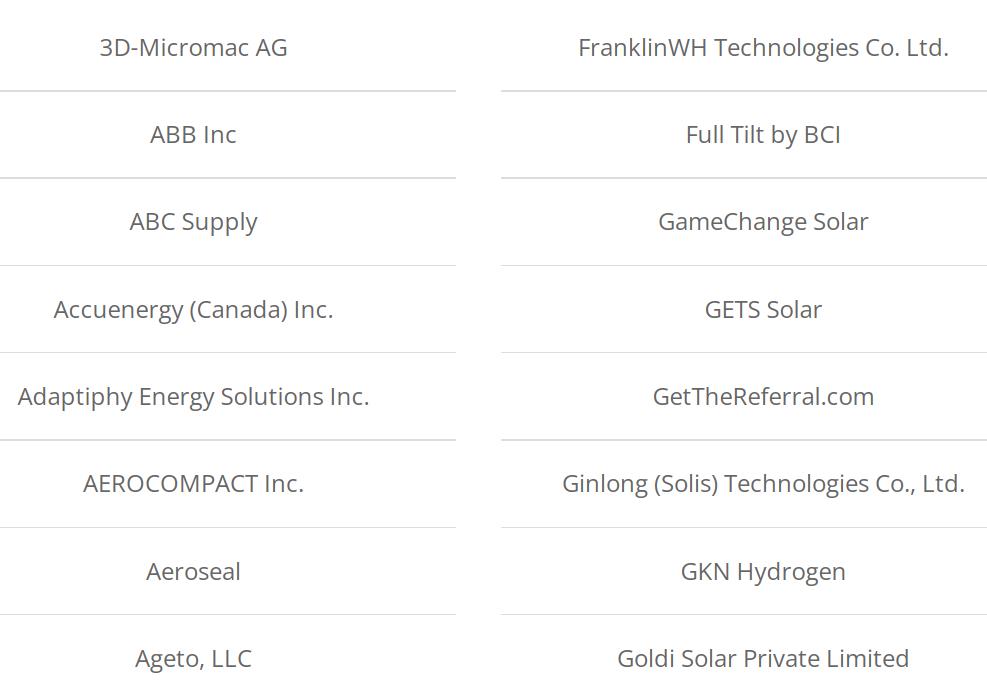Click the word Hydrogen in GKN row
Image resolution: width=987 pixels, height=695 pixels.
click(x=791, y=573)
